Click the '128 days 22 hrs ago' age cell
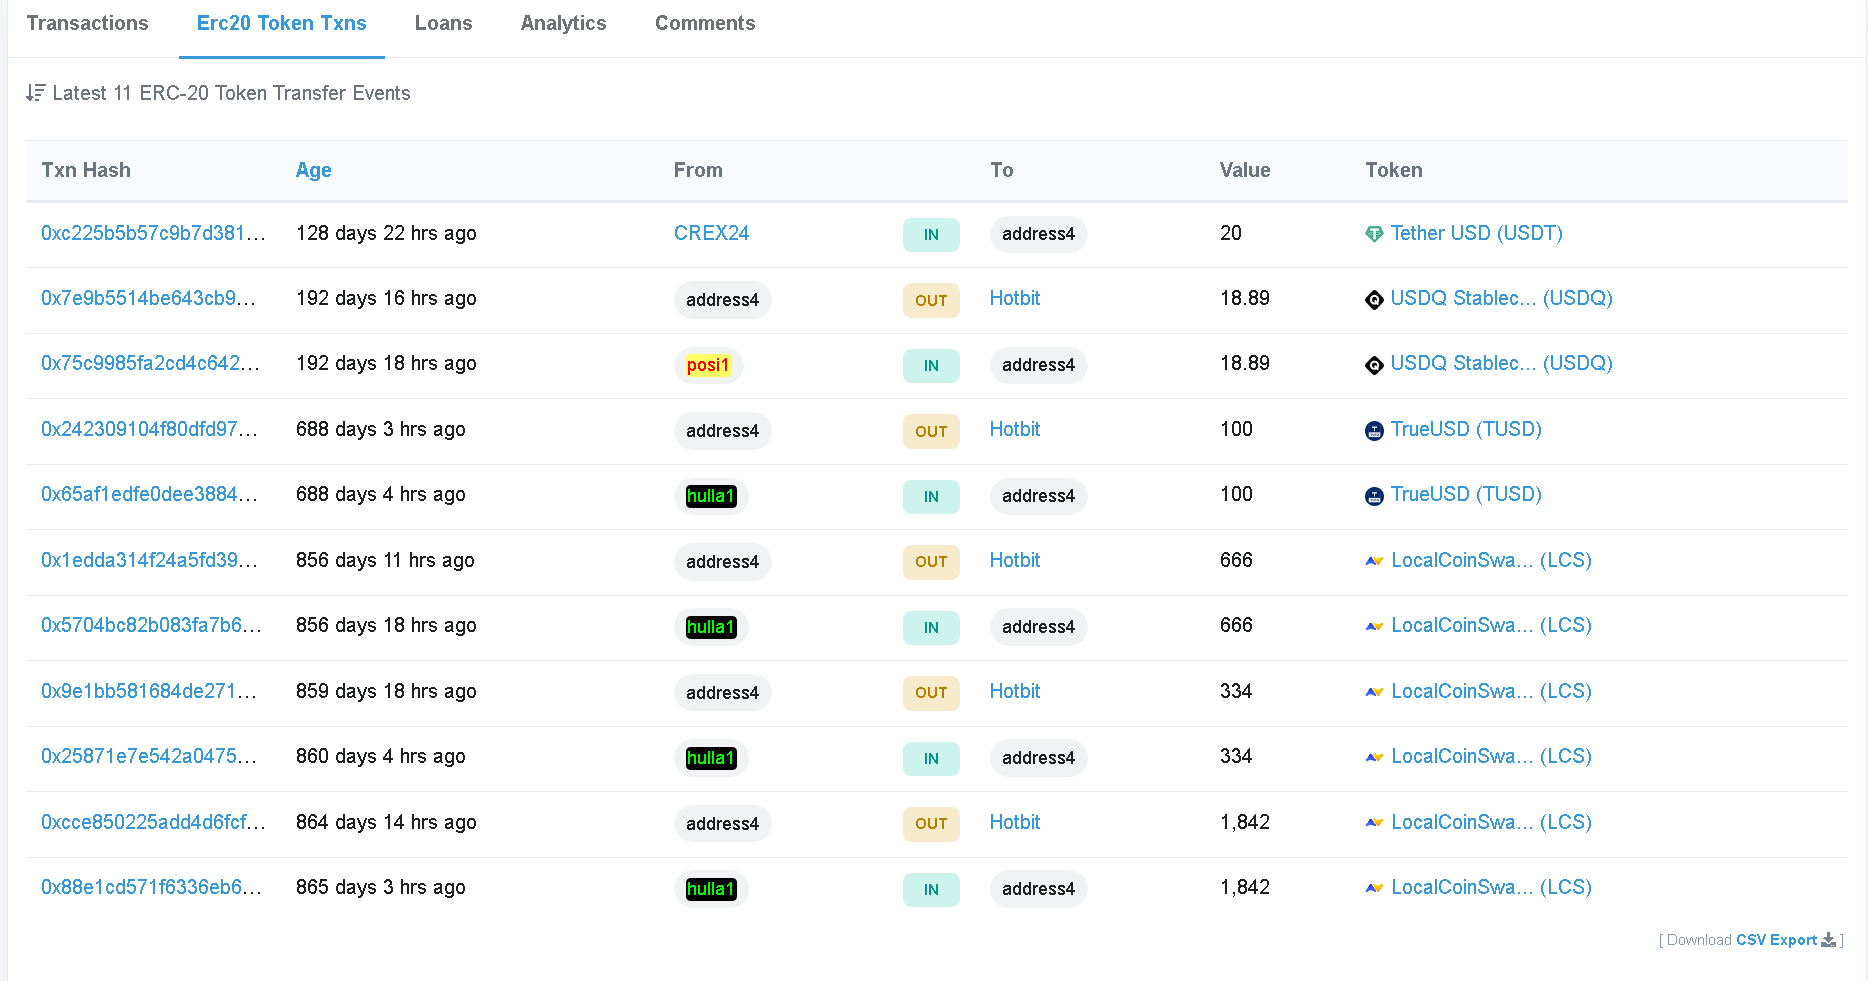Viewport: 1868px width, 981px height. click(386, 233)
